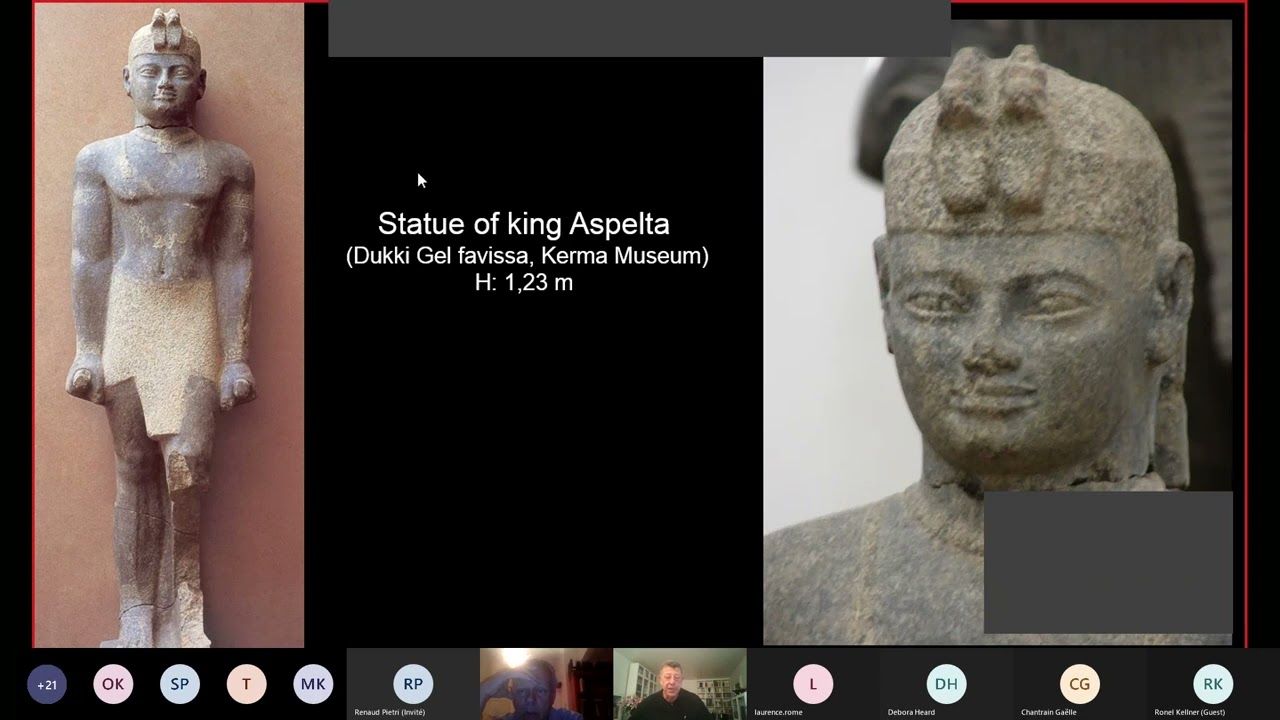Select Renaud Pietri (Invité) RP avatar
Viewport: 1280px width, 720px height.
[413, 684]
